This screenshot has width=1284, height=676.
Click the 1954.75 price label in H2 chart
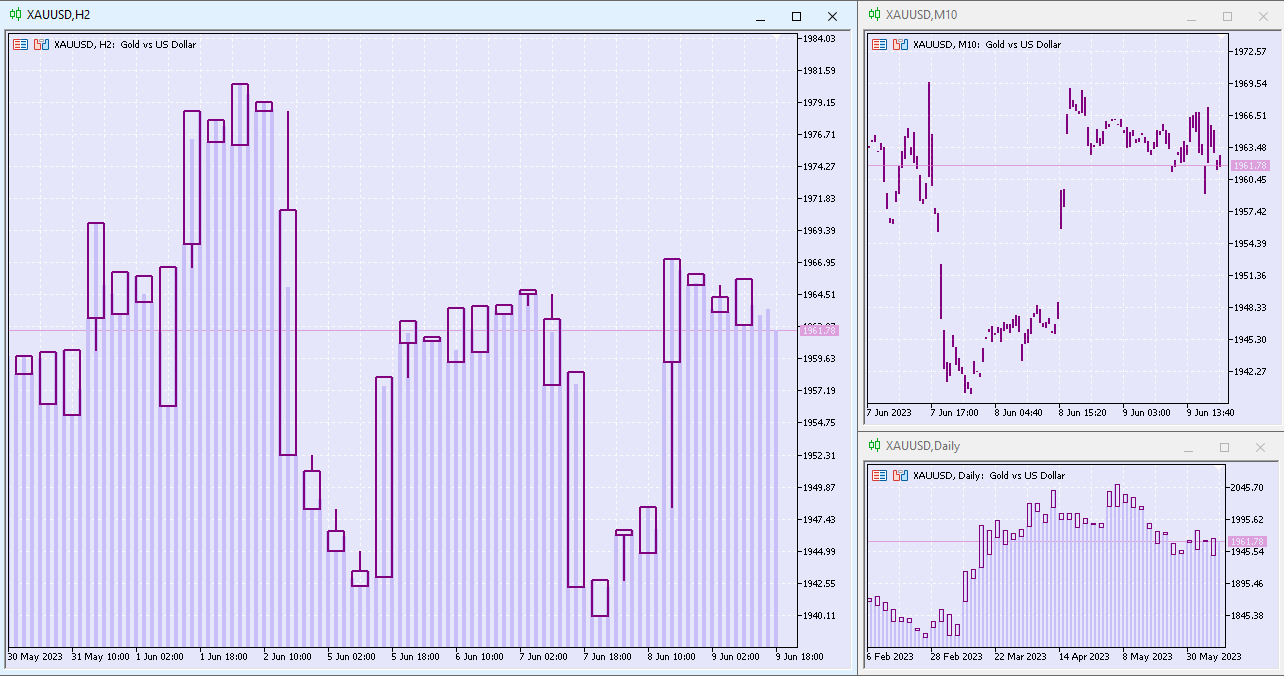819,423
